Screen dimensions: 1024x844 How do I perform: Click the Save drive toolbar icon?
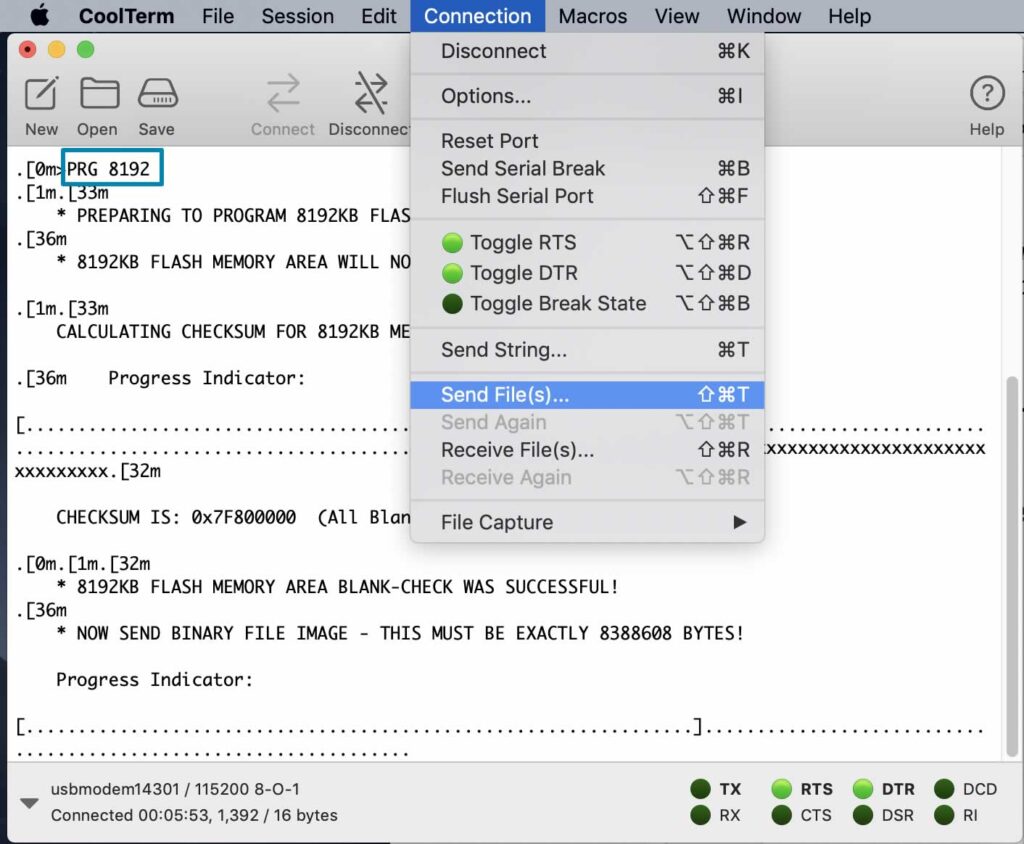(157, 95)
